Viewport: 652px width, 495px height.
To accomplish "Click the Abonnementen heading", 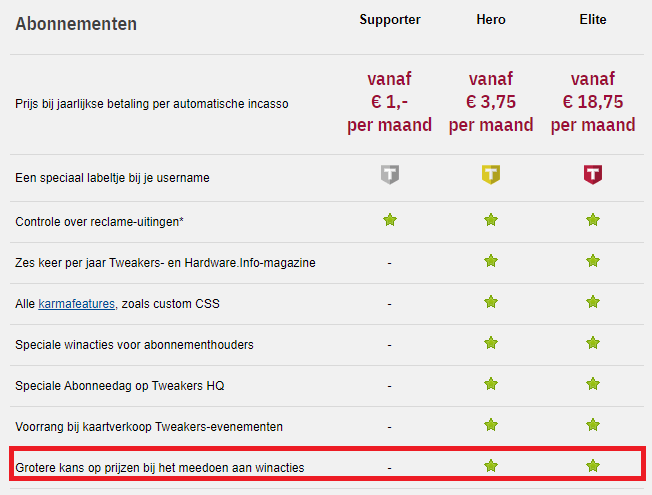I will click(76, 23).
